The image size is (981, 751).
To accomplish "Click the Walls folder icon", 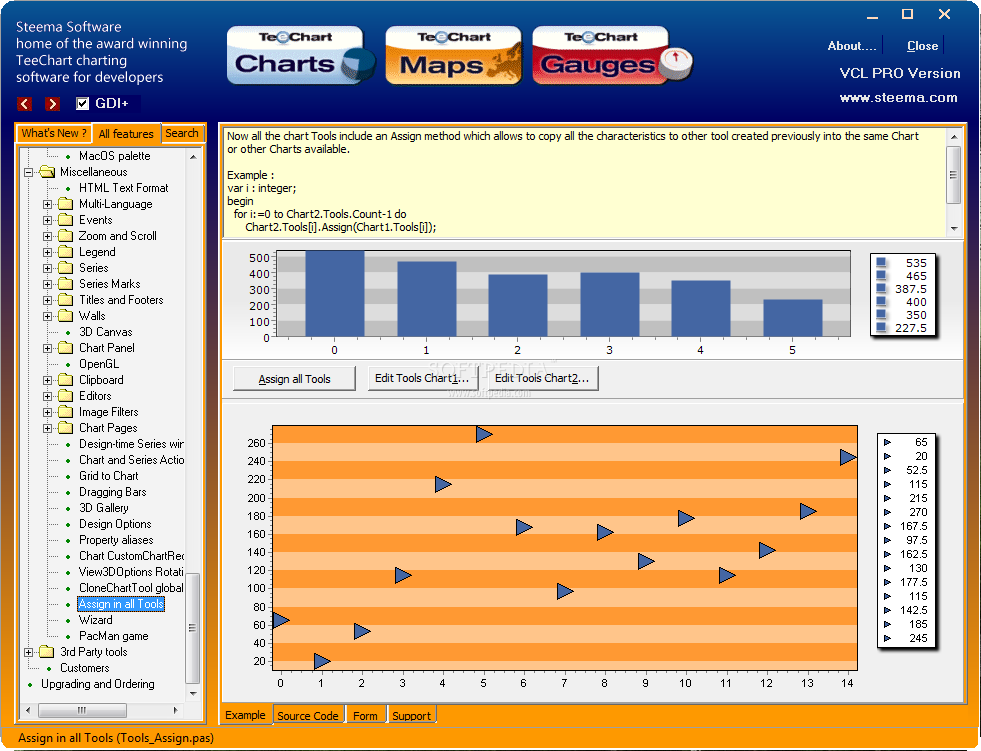I will (x=66, y=316).
